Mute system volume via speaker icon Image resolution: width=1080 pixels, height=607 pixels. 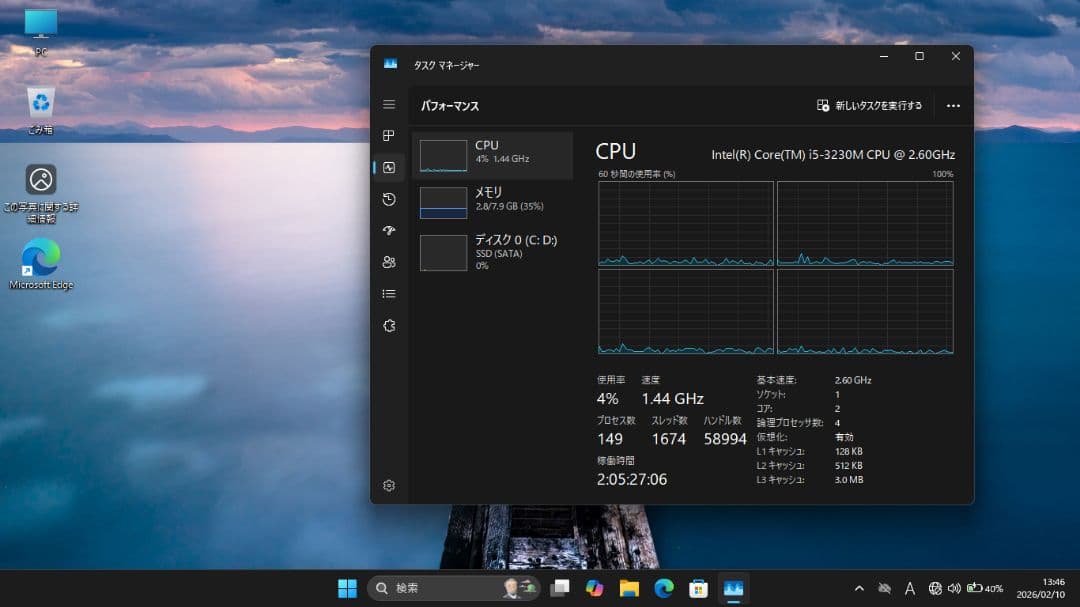pyautogui.click(x=953, y=589)
